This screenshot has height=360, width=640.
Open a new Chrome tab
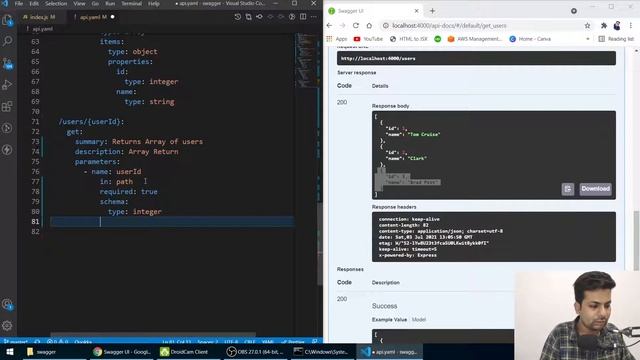coord(432,11)
